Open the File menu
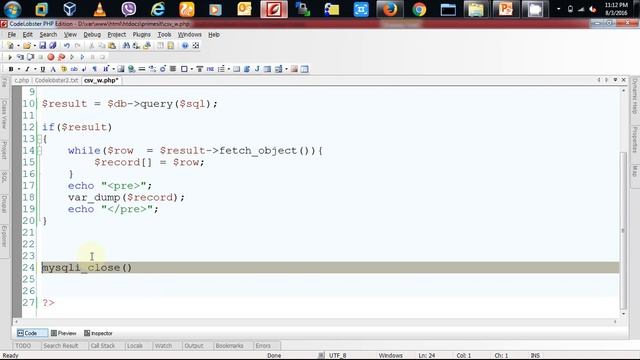Viewport: 640px width, 360px height. [x=11, y=35]
